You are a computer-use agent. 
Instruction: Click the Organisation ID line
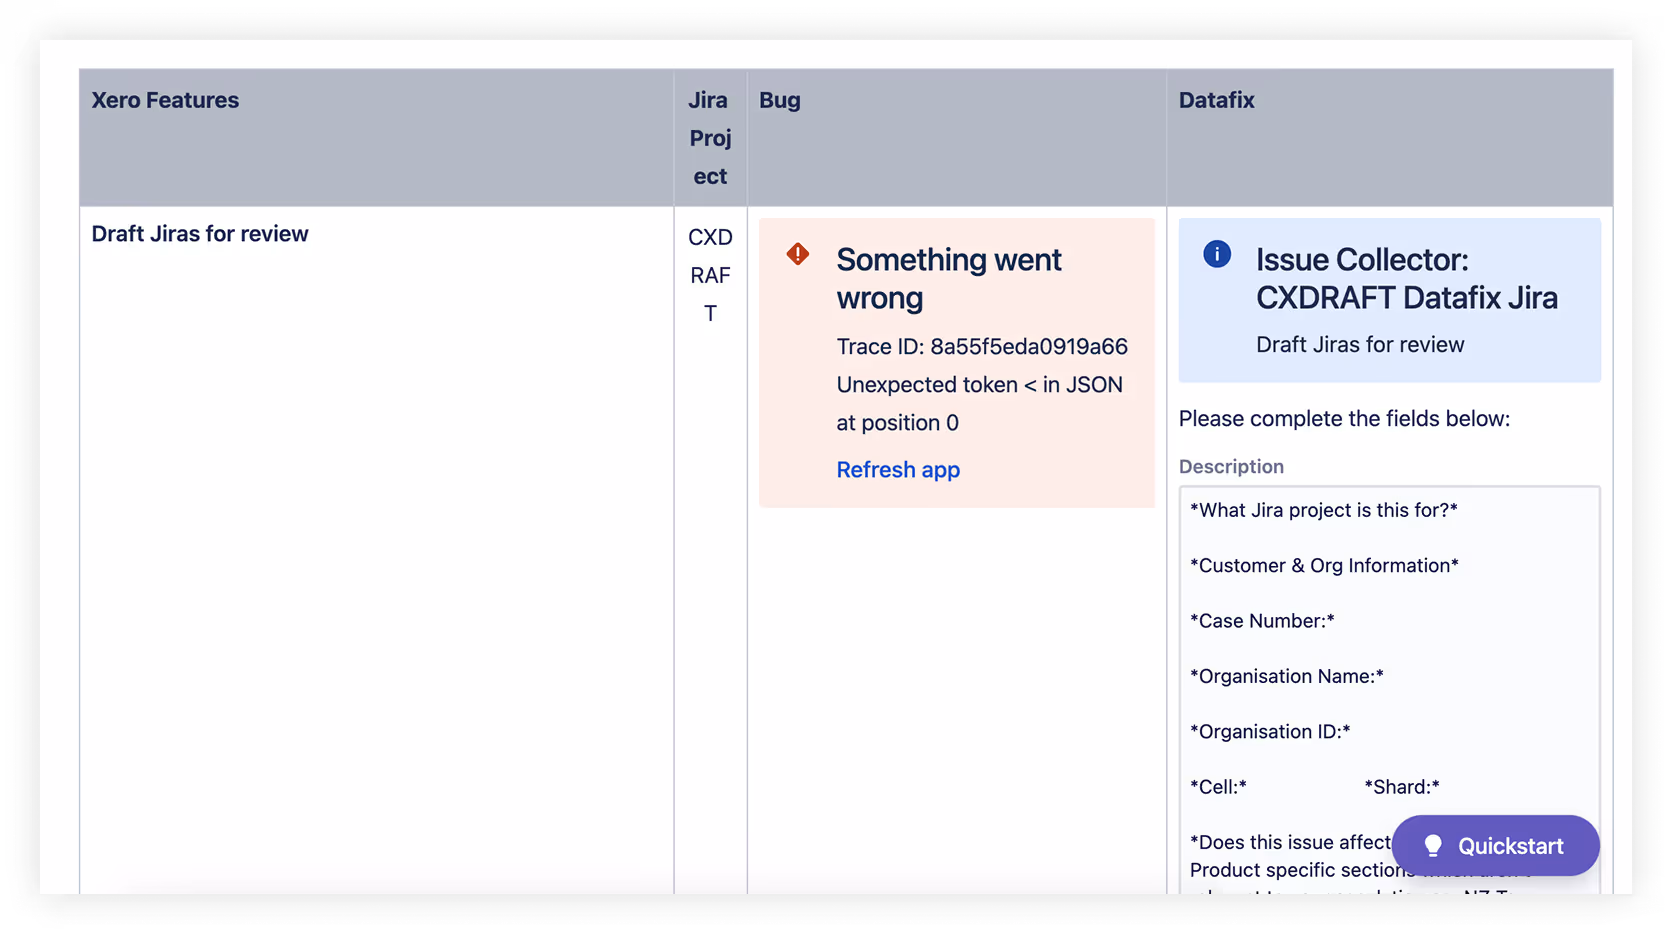pyautogui.click(x=1270, y=732)
